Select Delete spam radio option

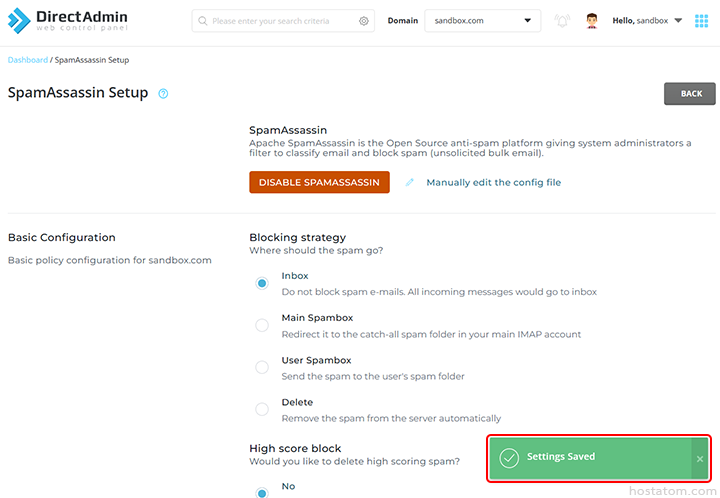(x=262, y=409)
